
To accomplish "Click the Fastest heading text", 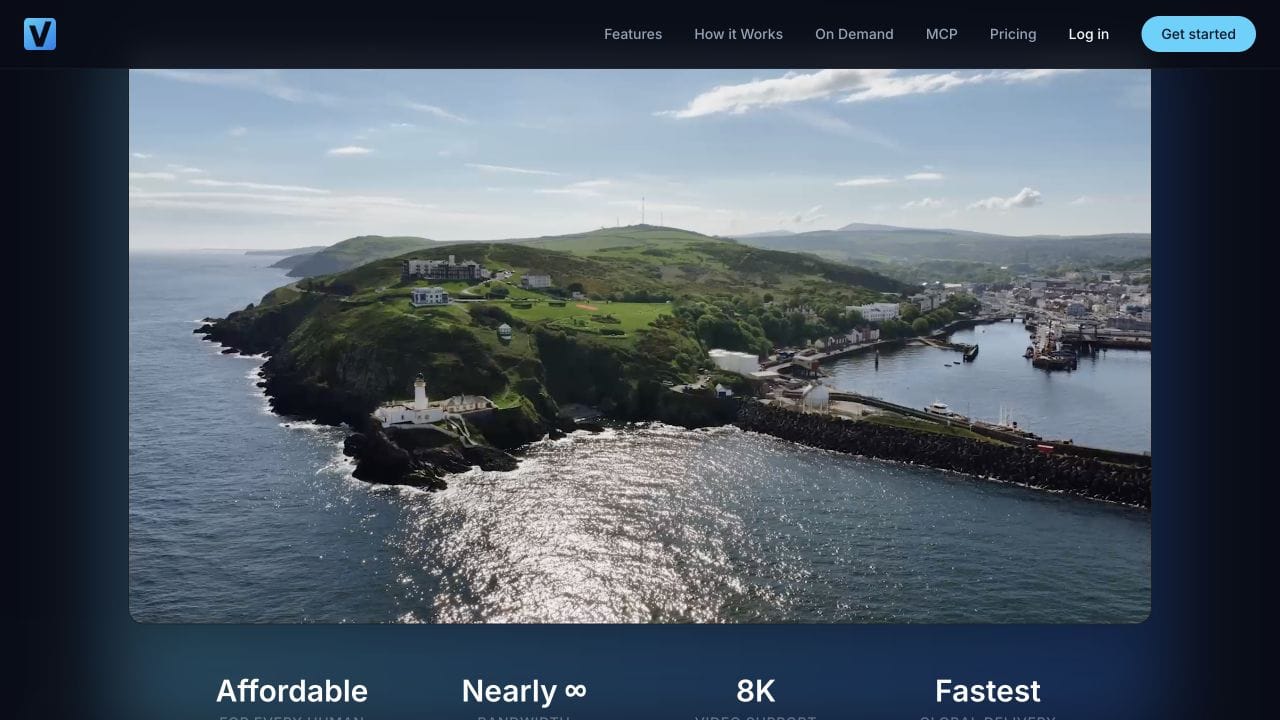I will tap(988, 691).
